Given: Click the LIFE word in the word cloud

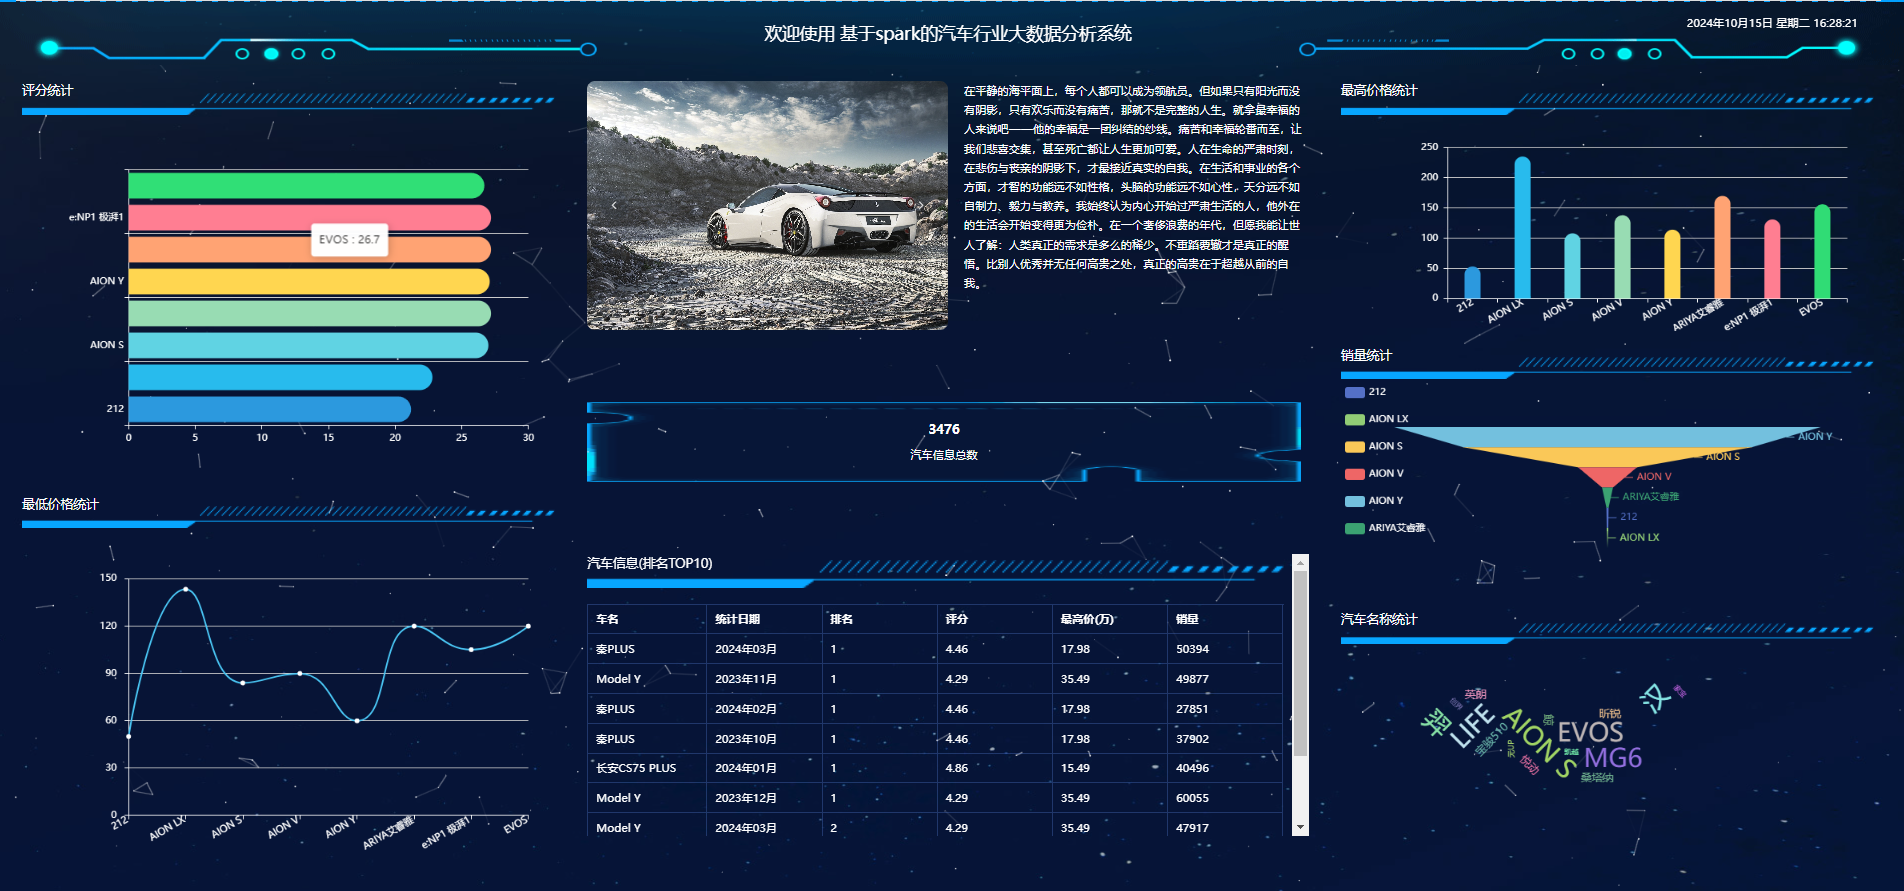Looking at the screenshot, I should pyautogui.click(x=1474, y=727).
